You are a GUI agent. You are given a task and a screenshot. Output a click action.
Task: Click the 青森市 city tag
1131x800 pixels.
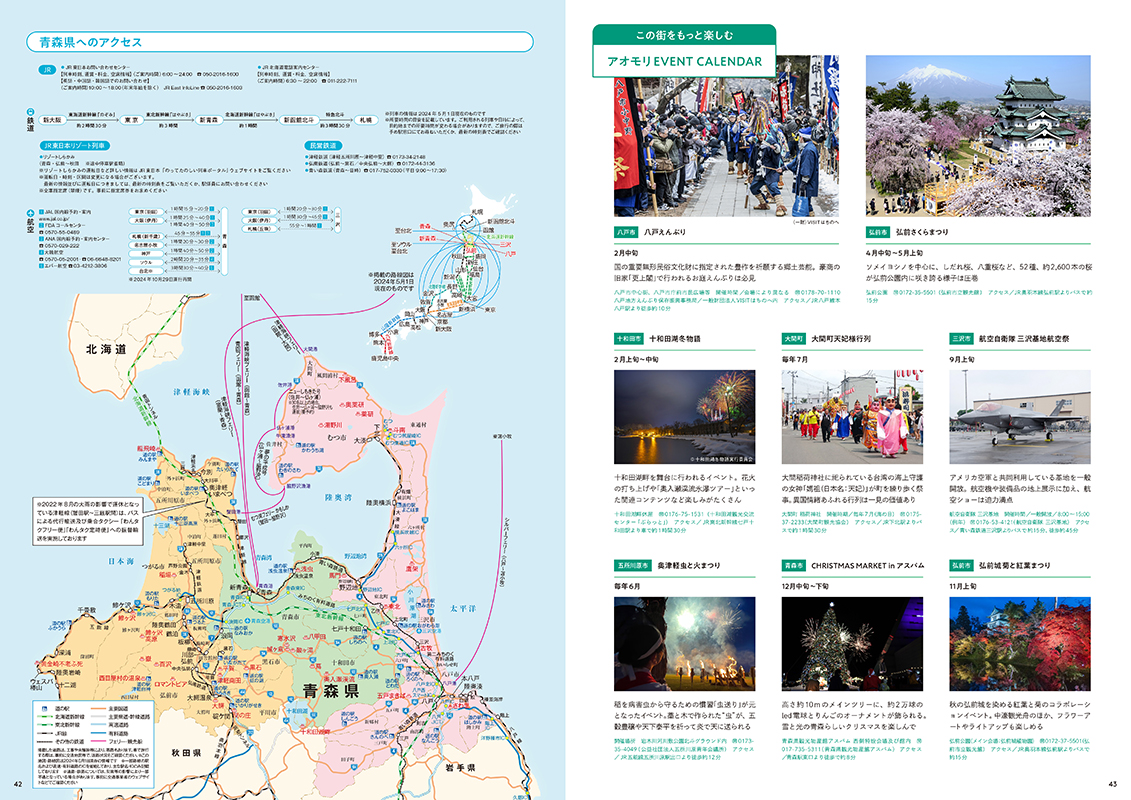(x=793, y=566)
